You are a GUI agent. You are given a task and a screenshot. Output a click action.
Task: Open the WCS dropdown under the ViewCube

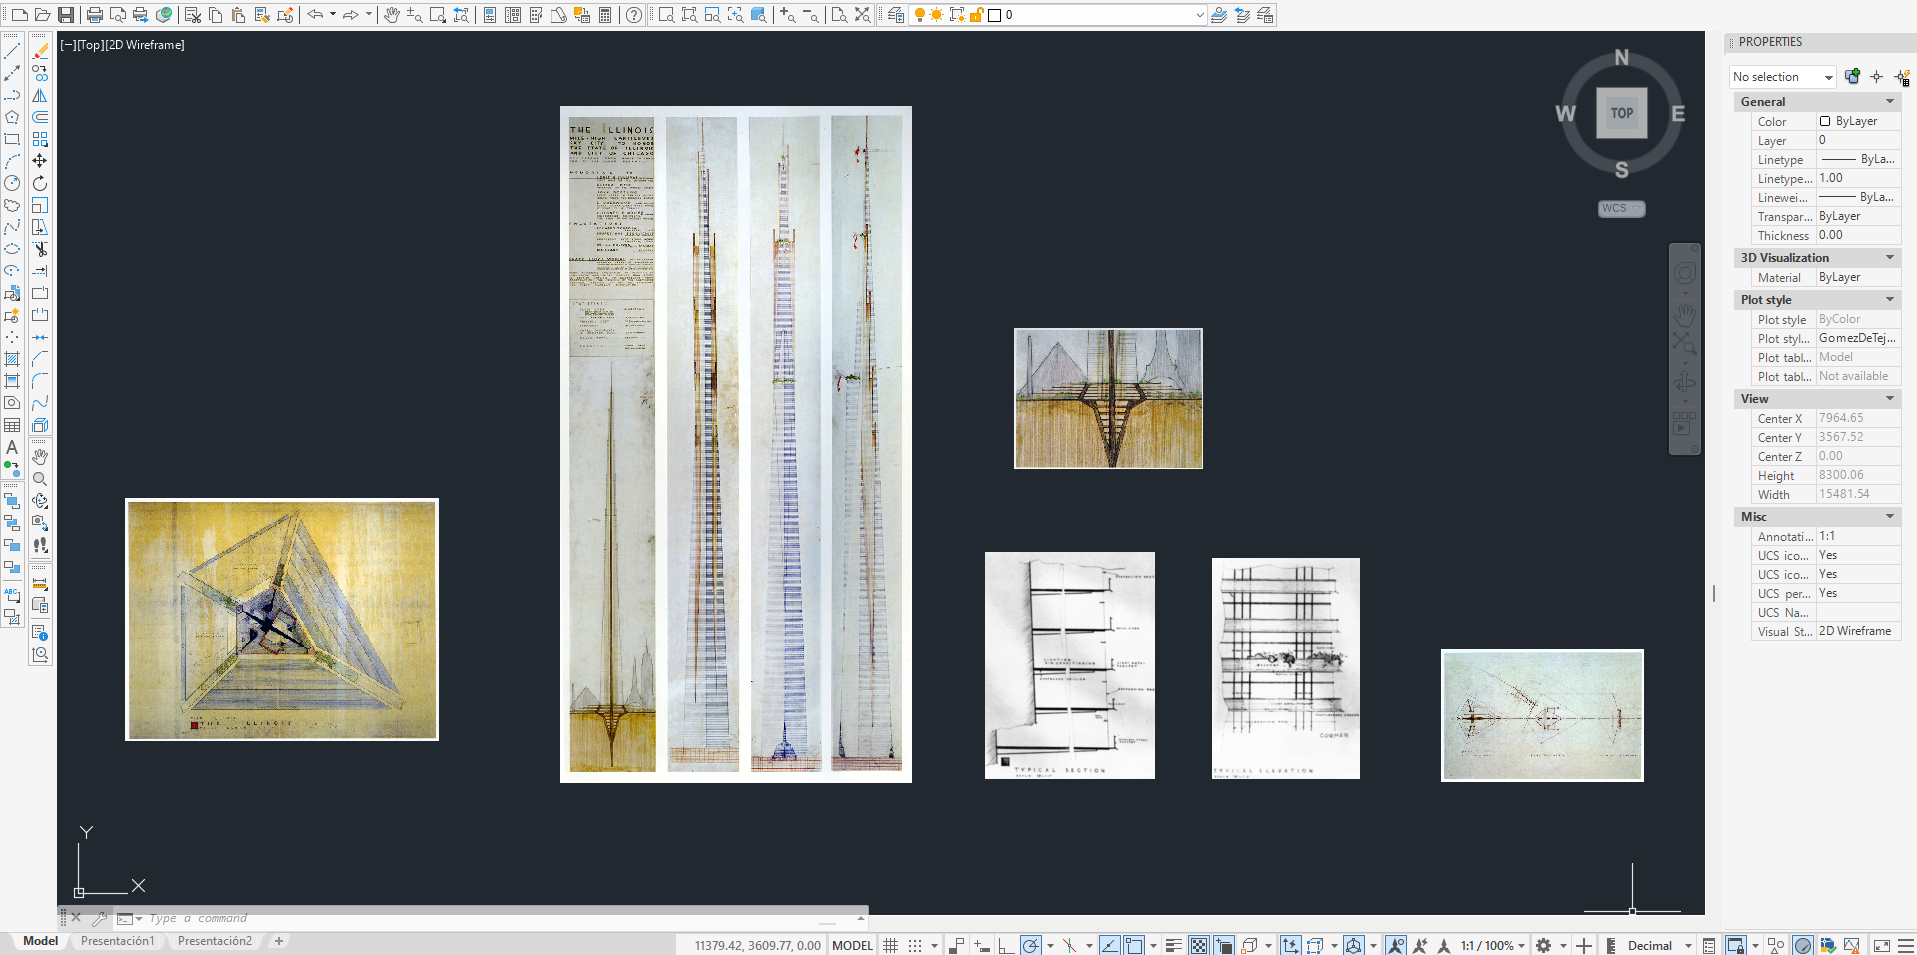click(1621, 208)
